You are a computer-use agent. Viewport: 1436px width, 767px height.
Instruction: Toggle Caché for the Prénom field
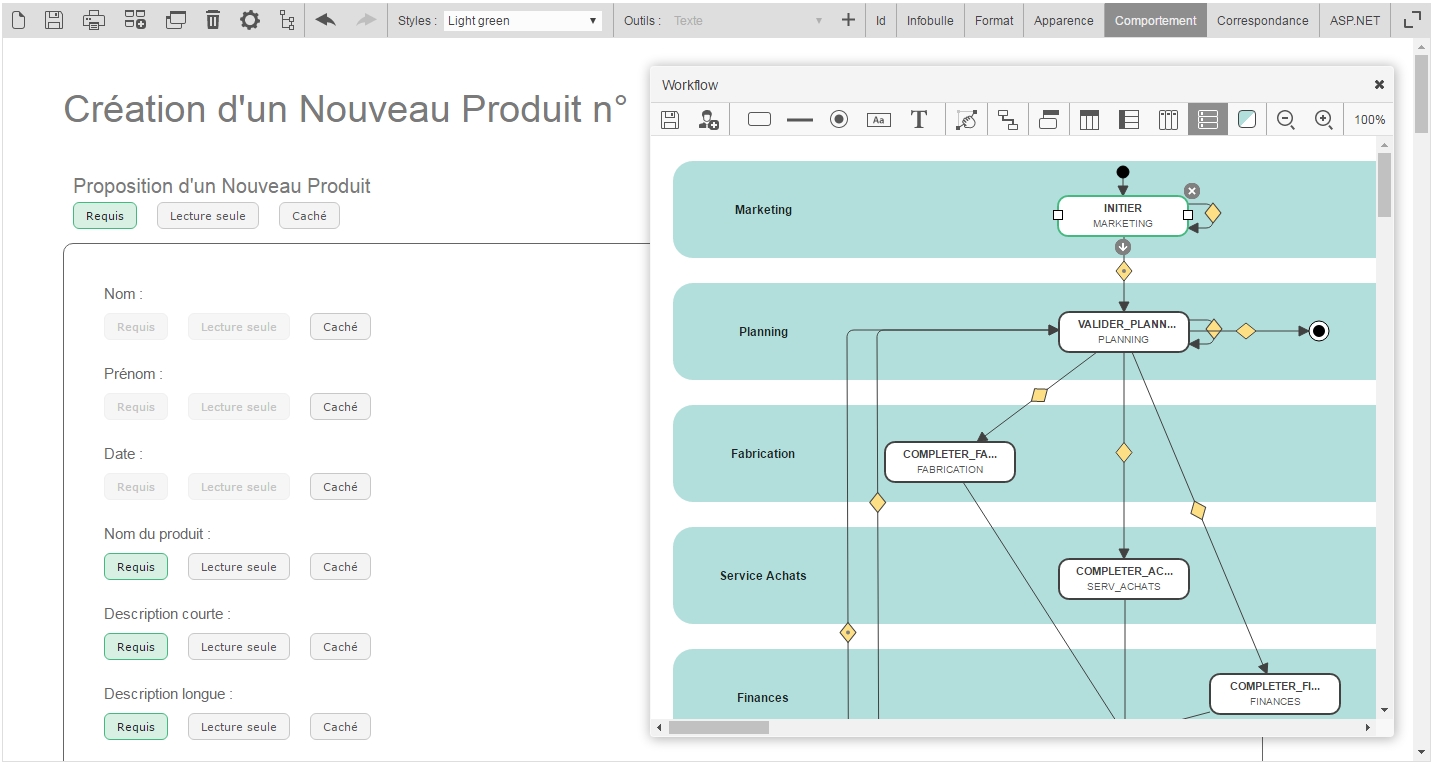pos(340,407)
